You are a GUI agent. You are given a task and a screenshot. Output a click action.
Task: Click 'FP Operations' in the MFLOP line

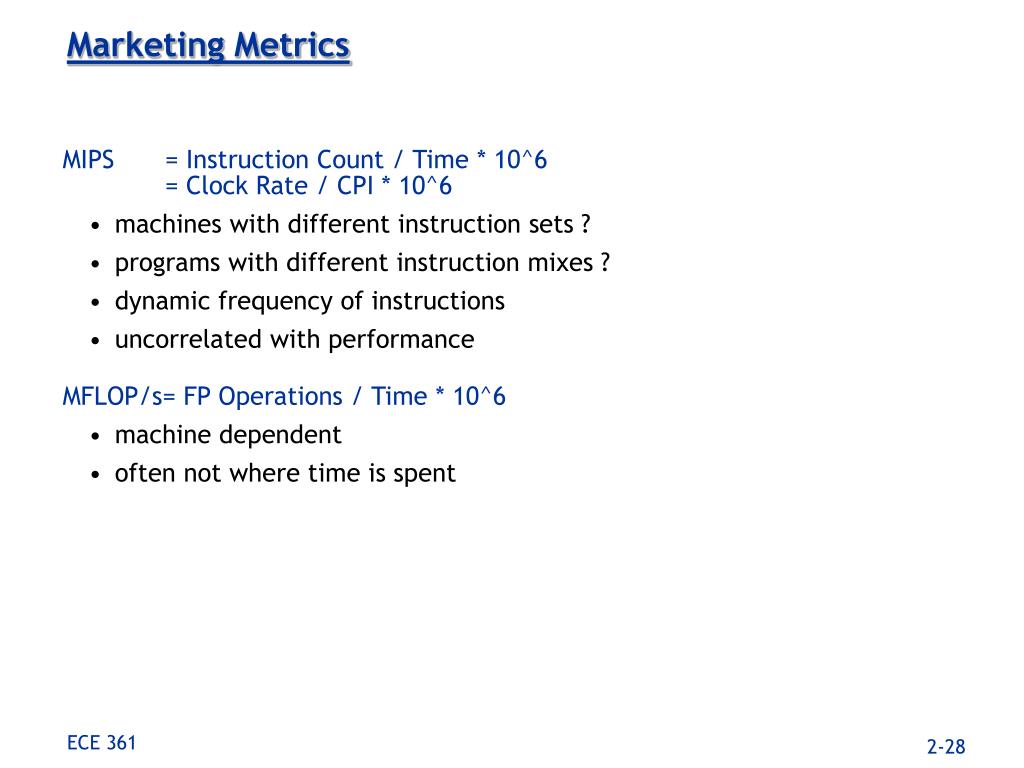[263, 397]
